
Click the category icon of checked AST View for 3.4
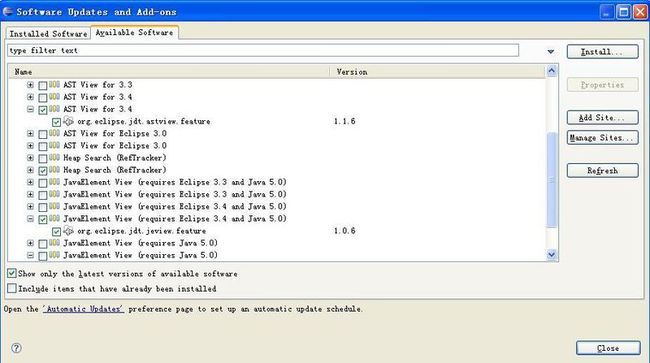(54, 109)
